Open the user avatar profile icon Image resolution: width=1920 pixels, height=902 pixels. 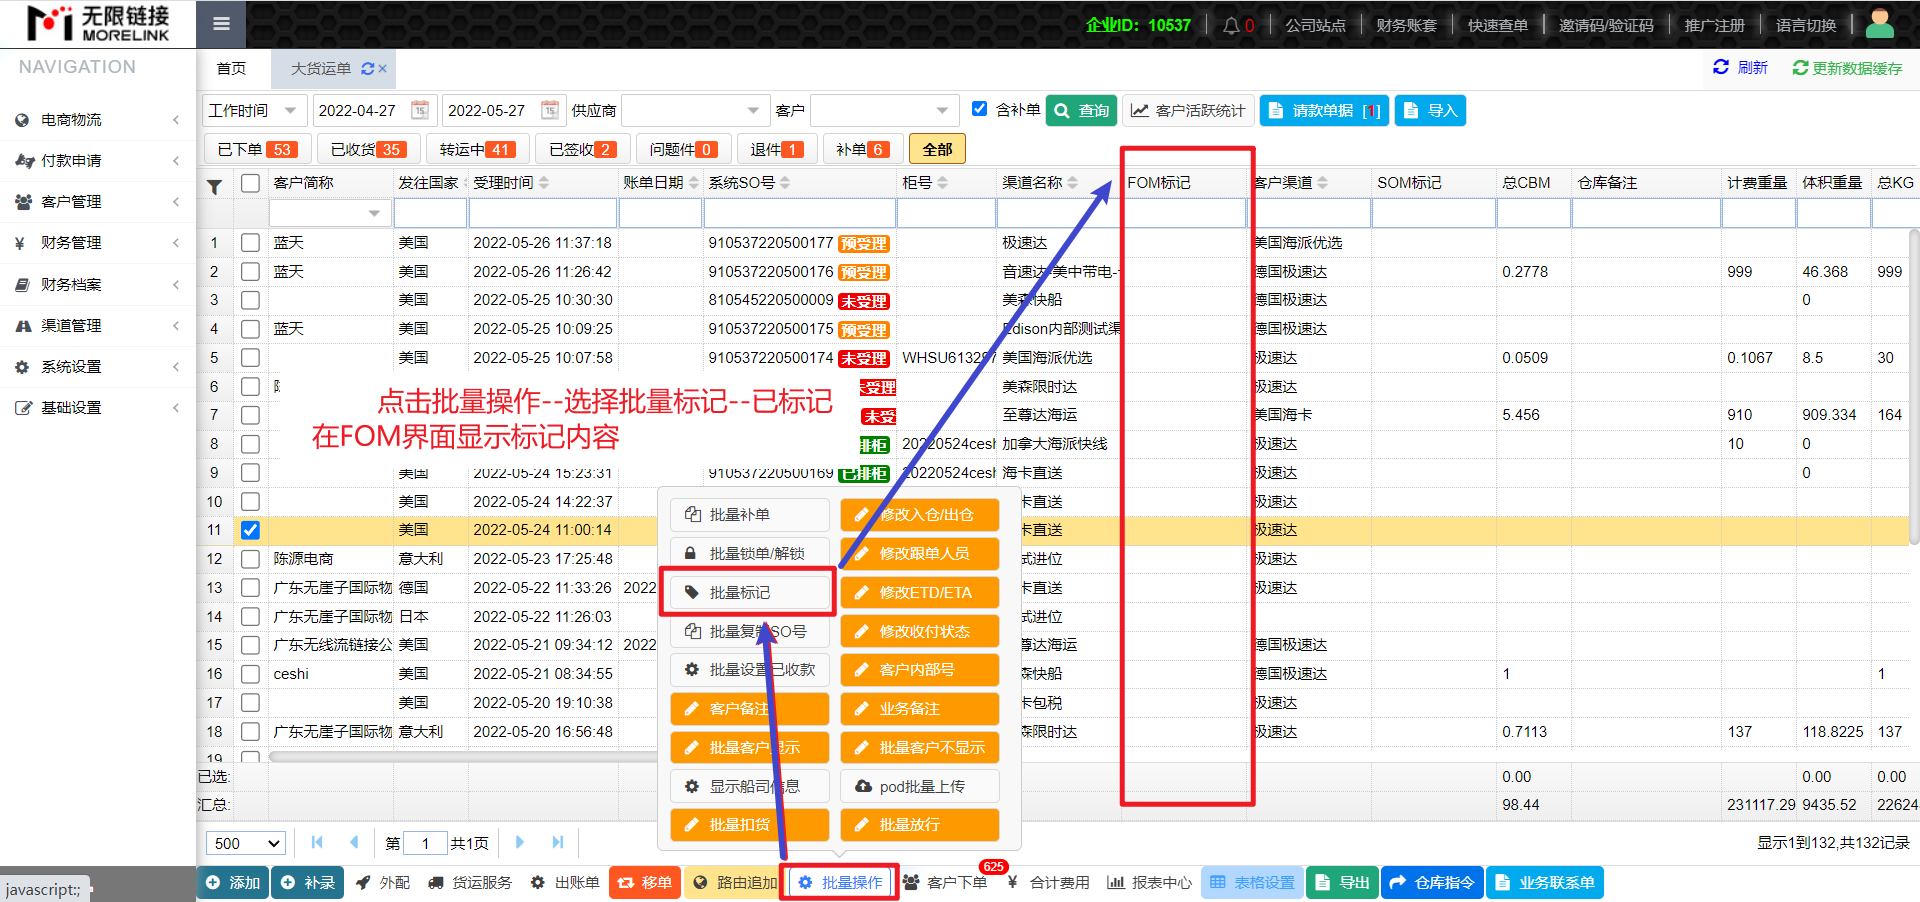1879,24
